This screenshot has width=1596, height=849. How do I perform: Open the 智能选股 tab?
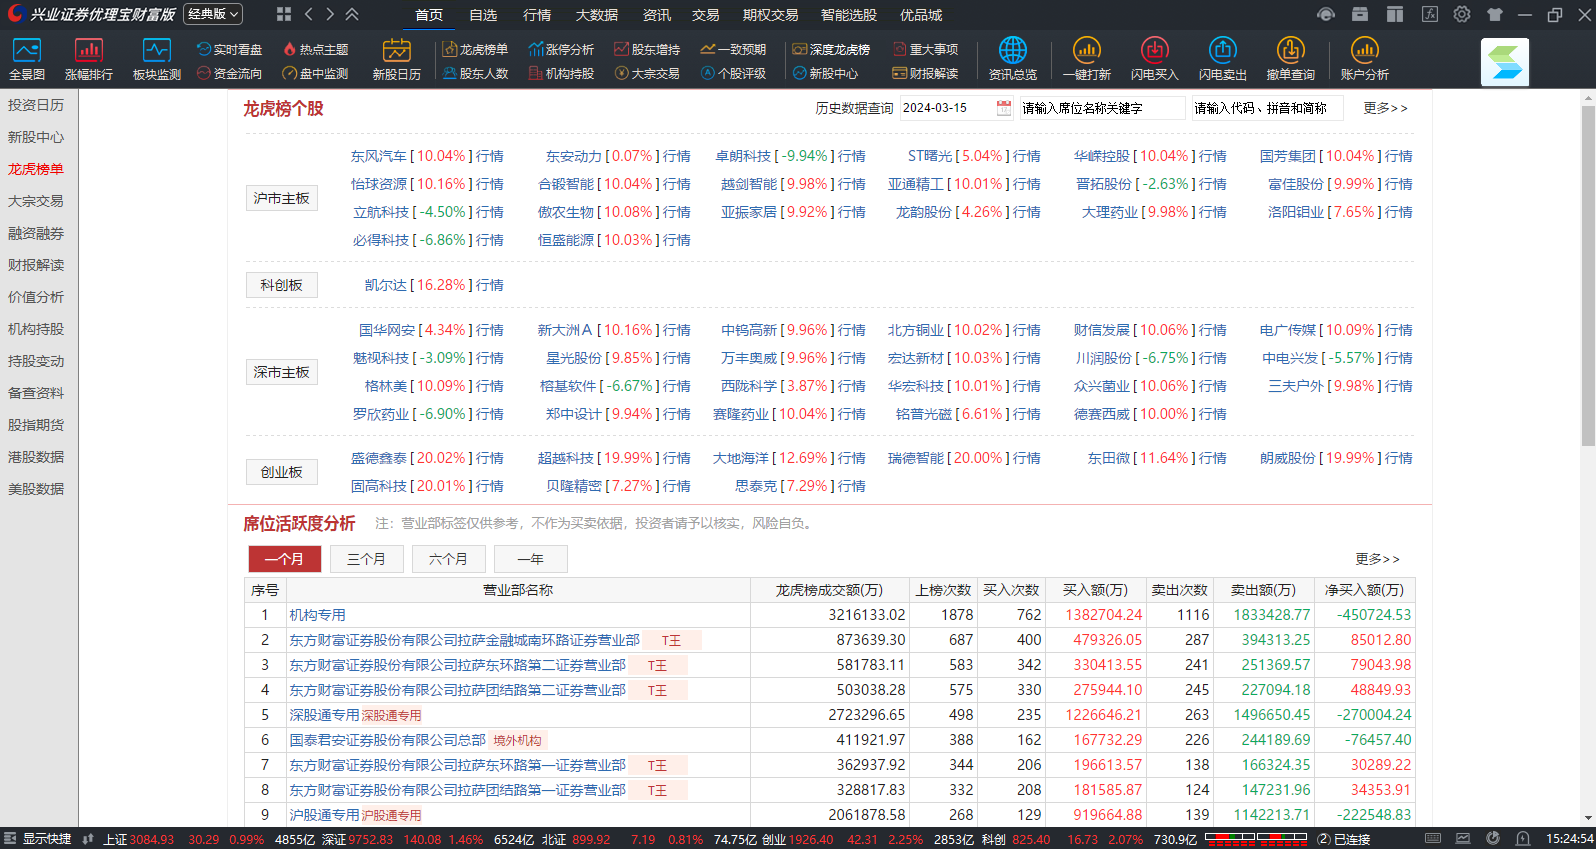click(849, 15)
